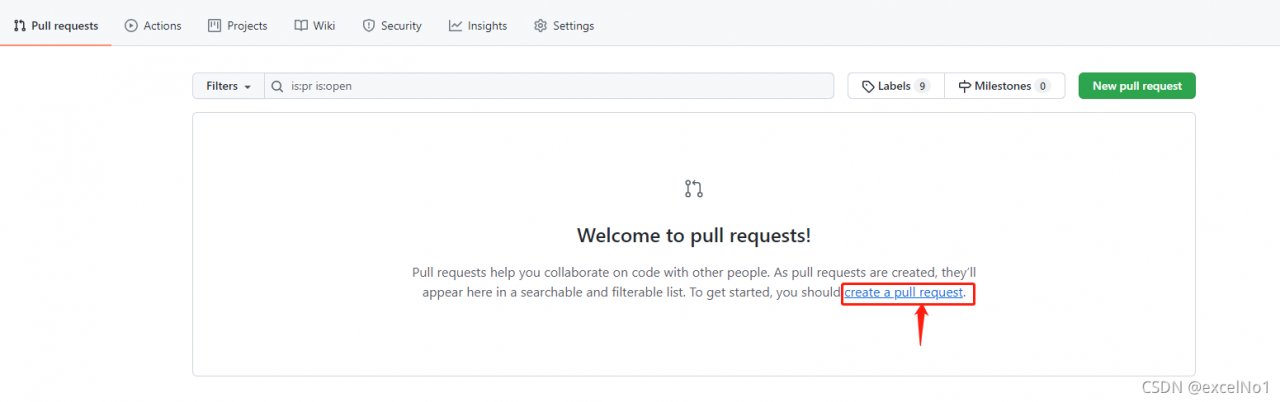
Task: Open the Milestones button
Action: click(x=1005, y=86)
